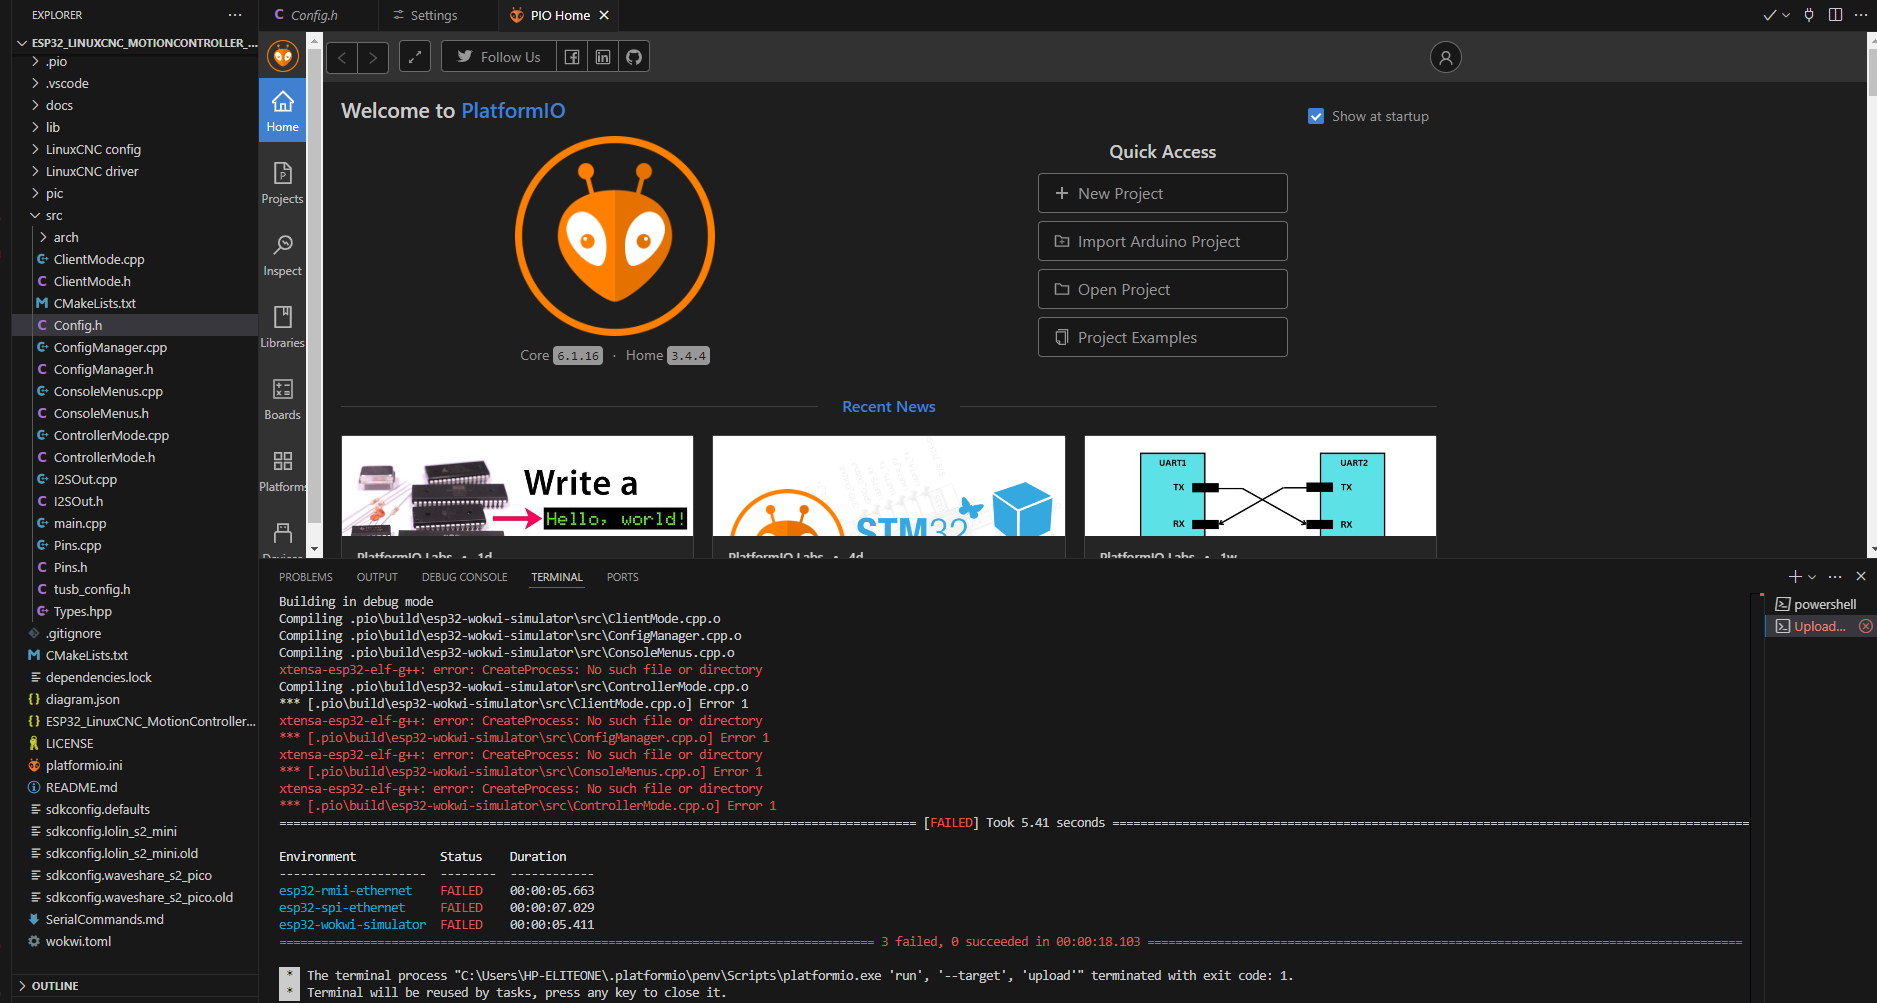
Task: Open PlatformIO LinkedIn page icon
Action: coord(603,57)
